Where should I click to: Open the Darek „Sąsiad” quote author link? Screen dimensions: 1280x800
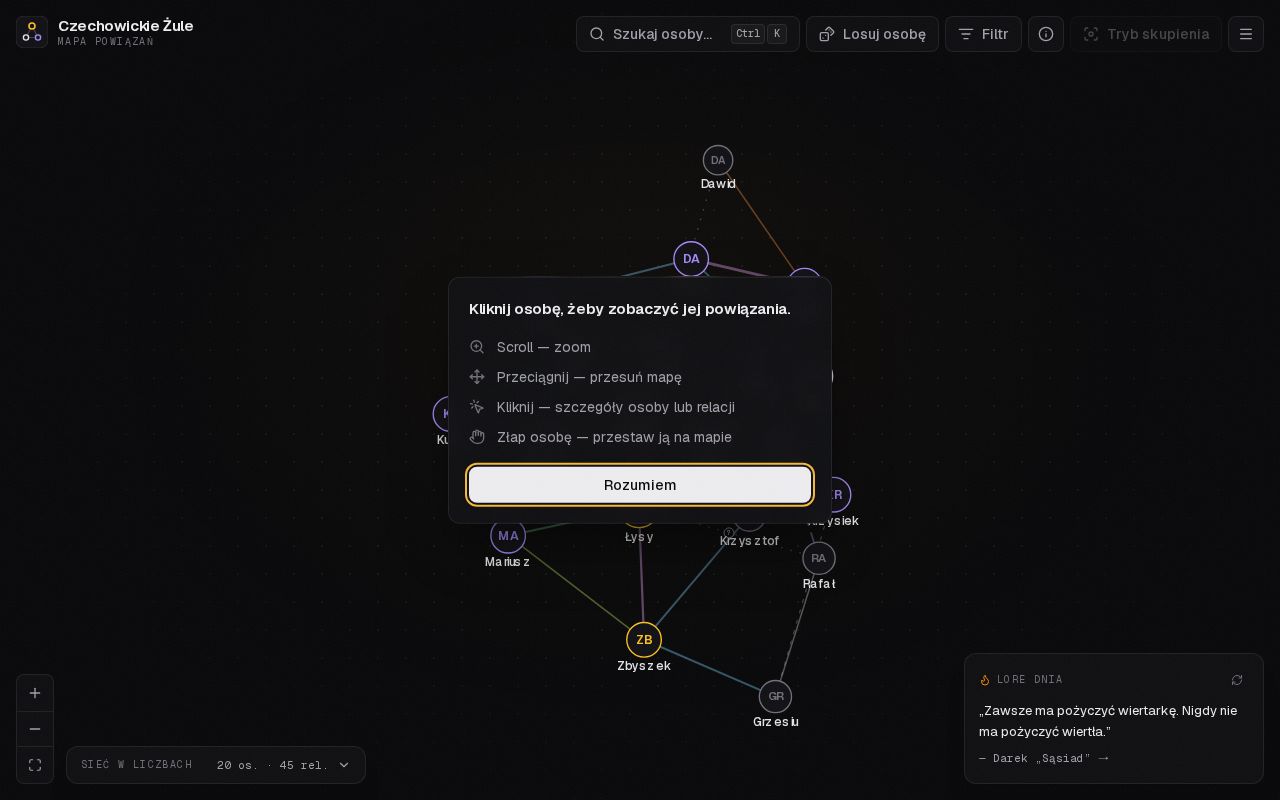[x=1044, y=758]
